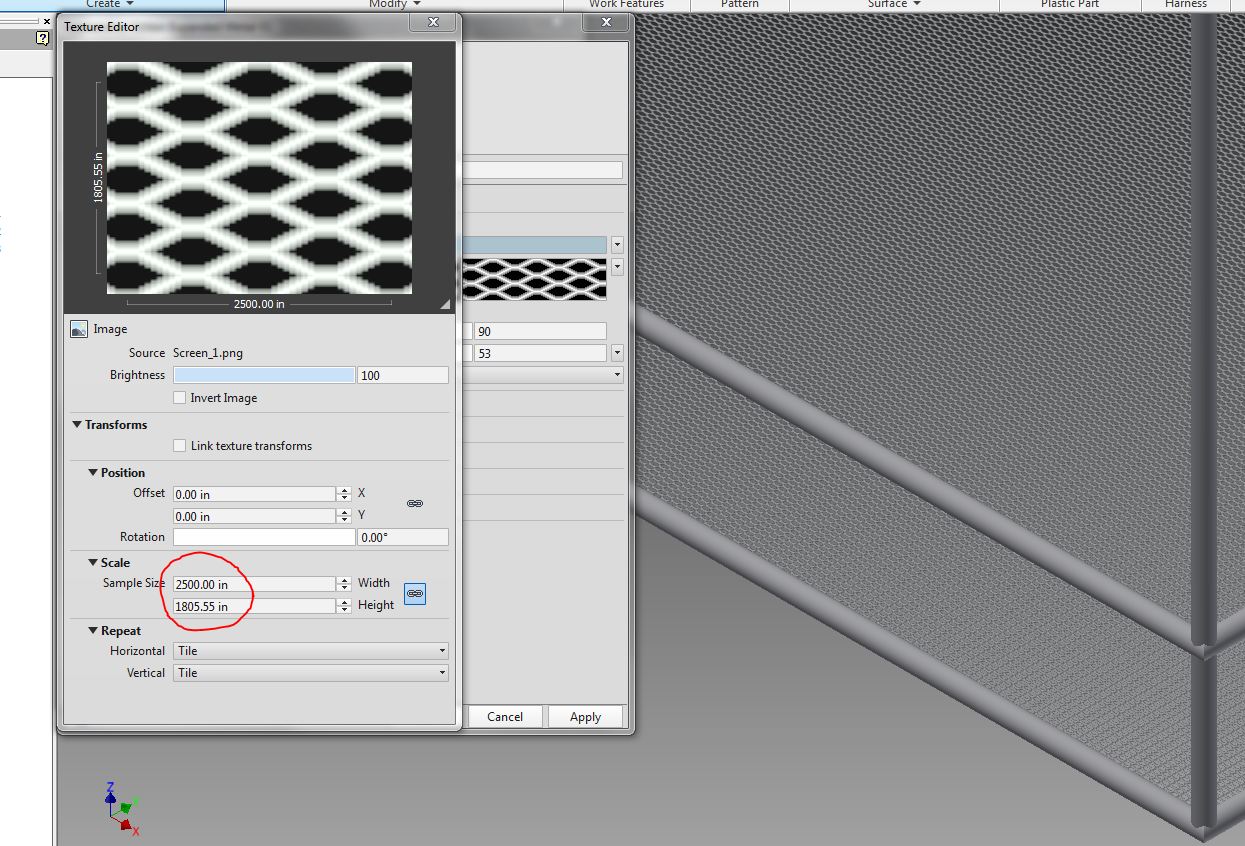Open the Vertical repeat Tile dropdown

[x=440, y=673]
